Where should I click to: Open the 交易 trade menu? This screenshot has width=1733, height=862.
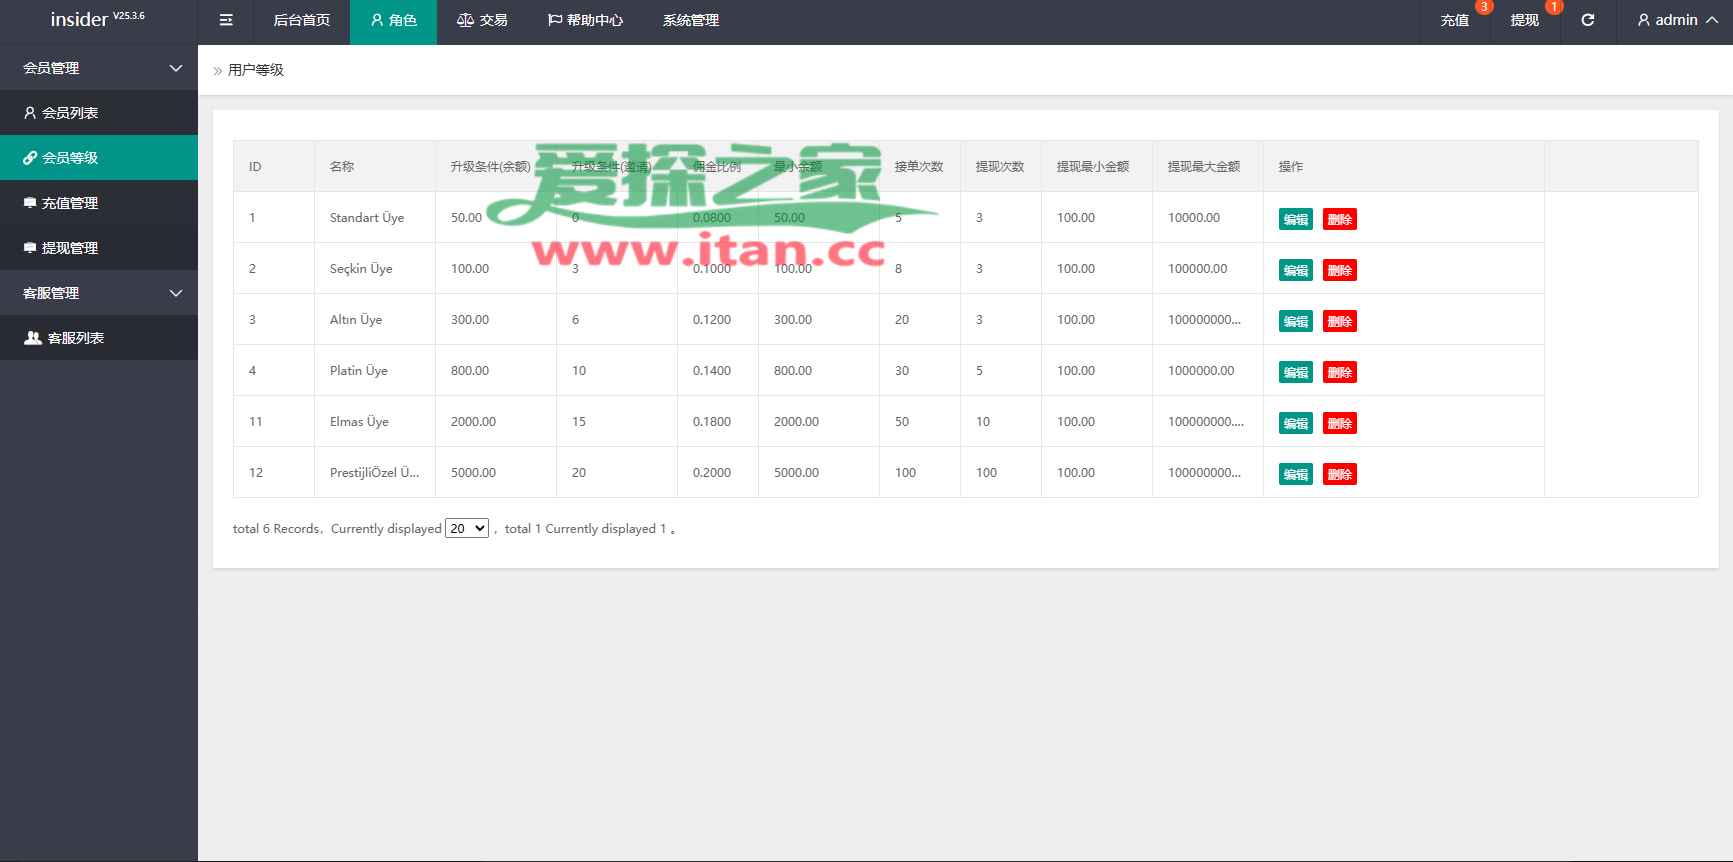click(x=482, y=20)
